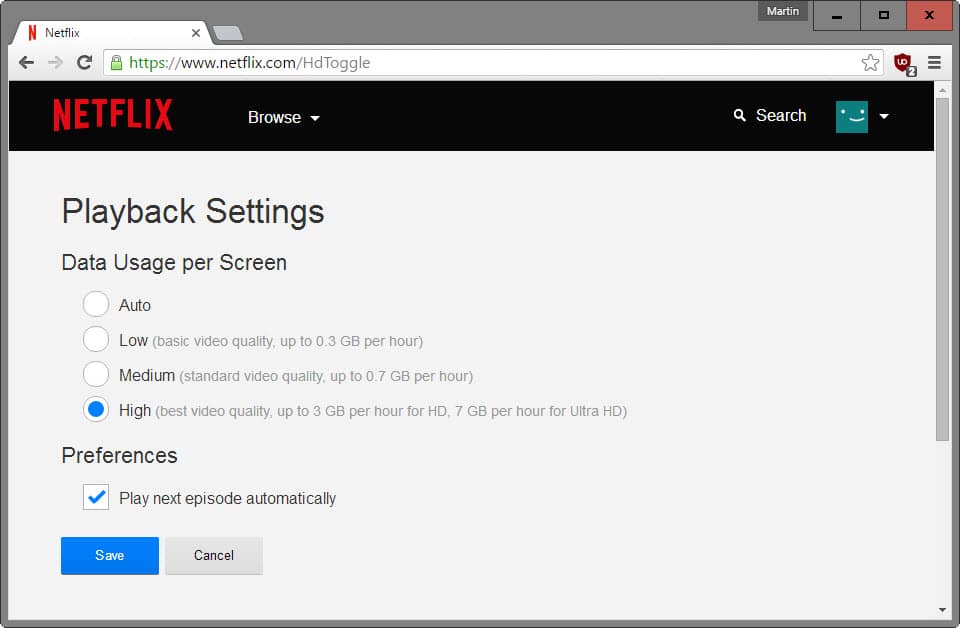Expand the profile account menu
960x628 pixels.
[884, 116]
